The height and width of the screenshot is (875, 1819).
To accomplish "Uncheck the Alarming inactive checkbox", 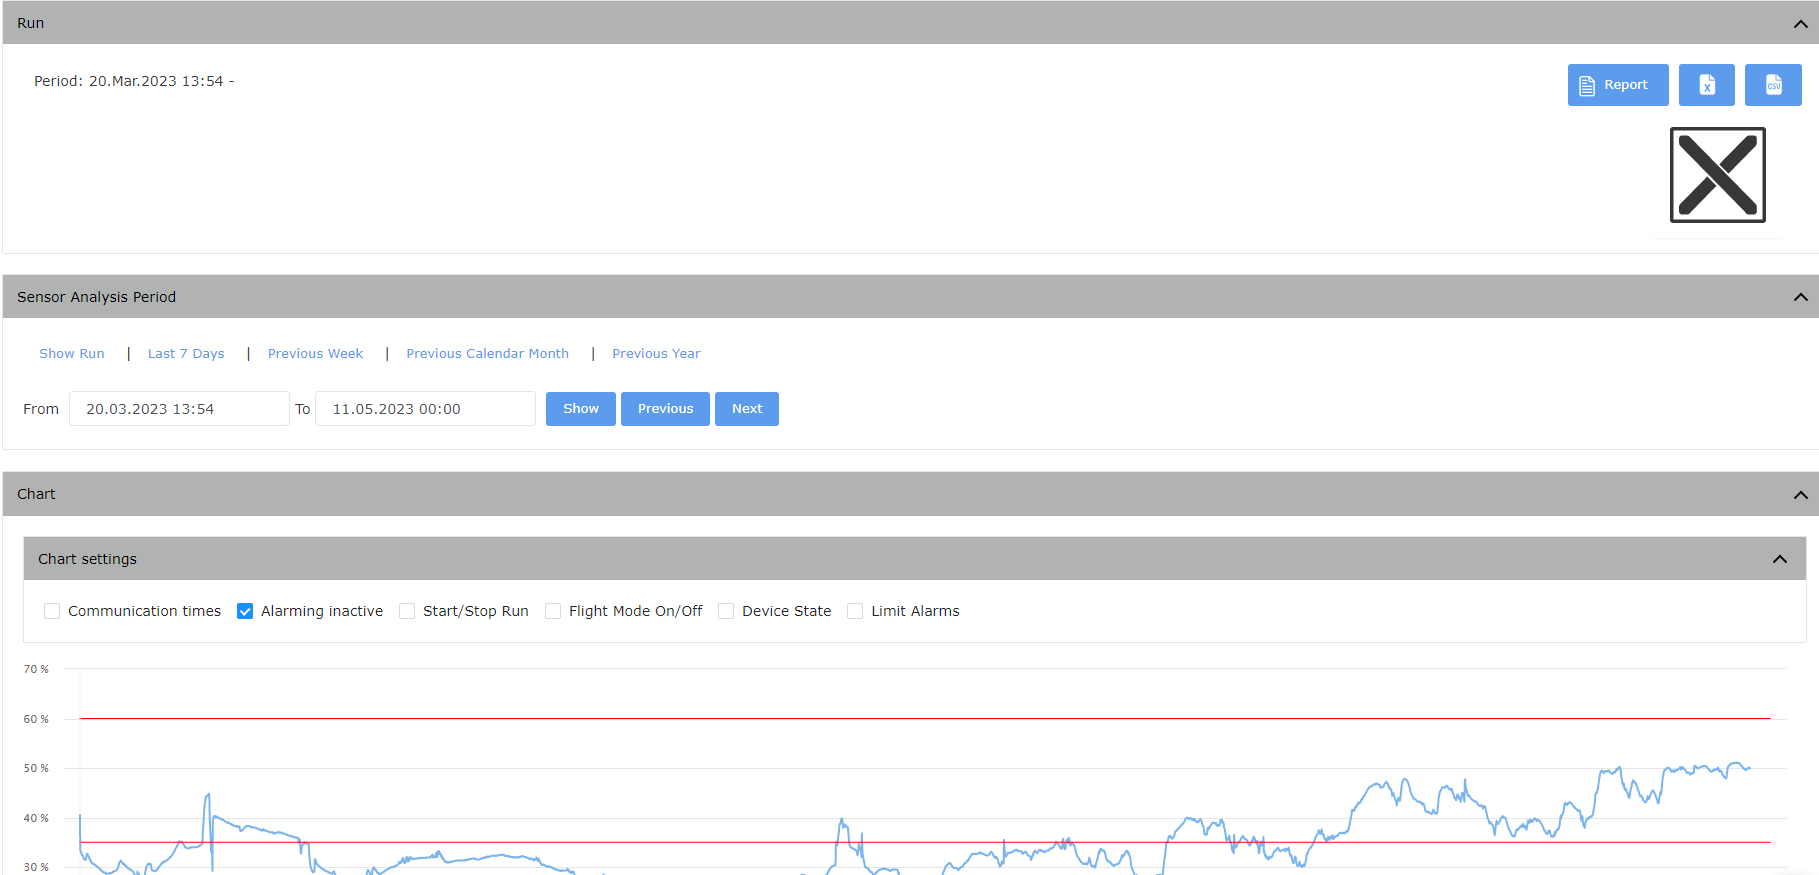I will tap(245, 611).
